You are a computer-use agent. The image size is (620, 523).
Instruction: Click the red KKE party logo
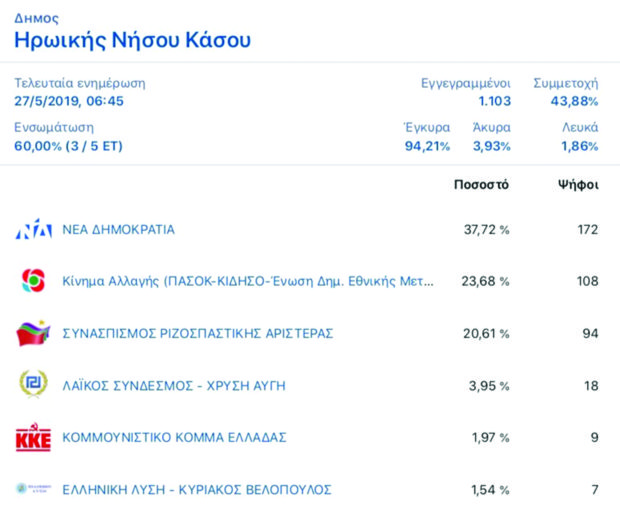click(33, 438)
